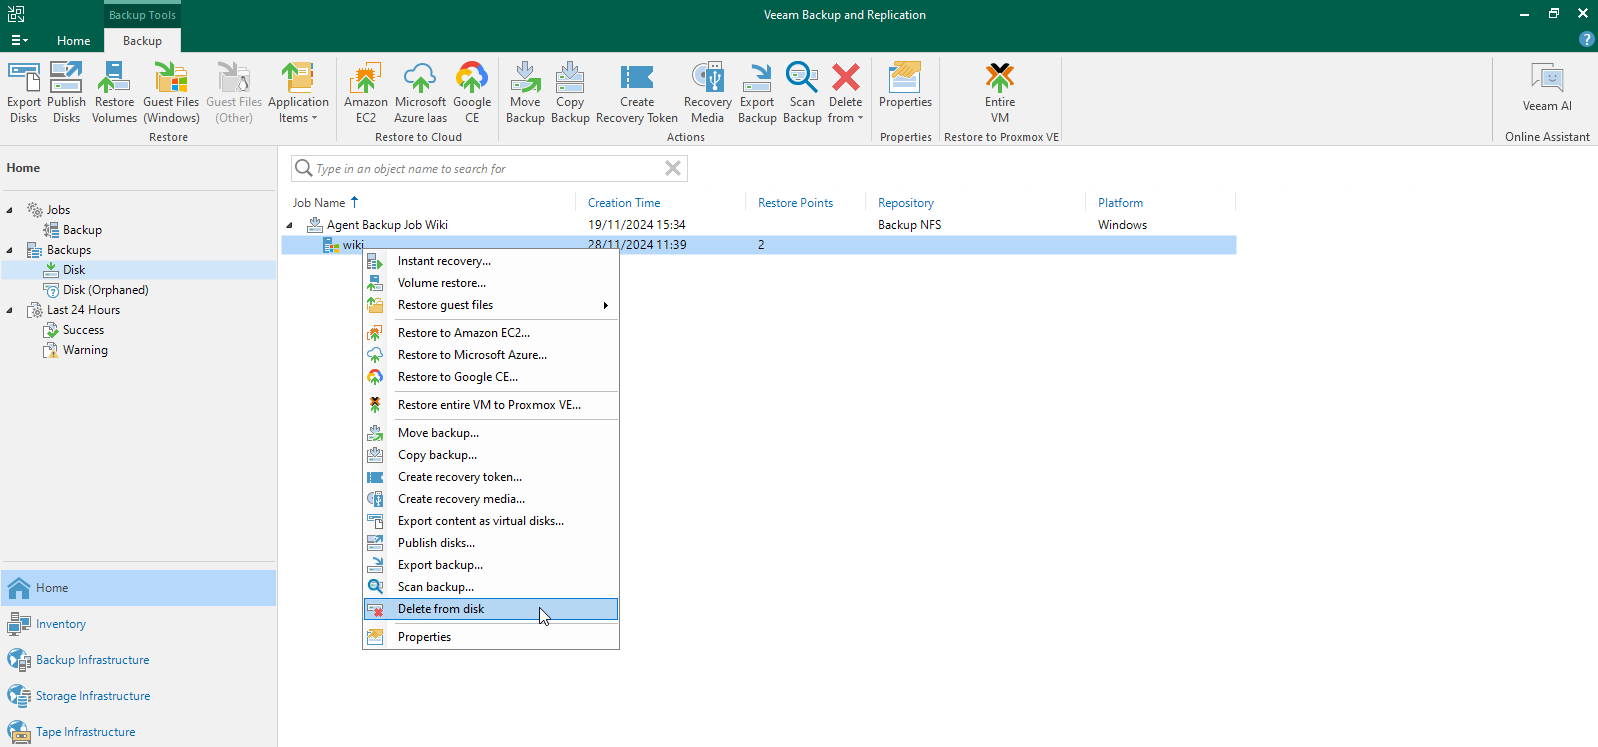Select Instant recovery in context menu
Image resolution: width=1598 pixels, height=747 pixels.
pos(444,261)
